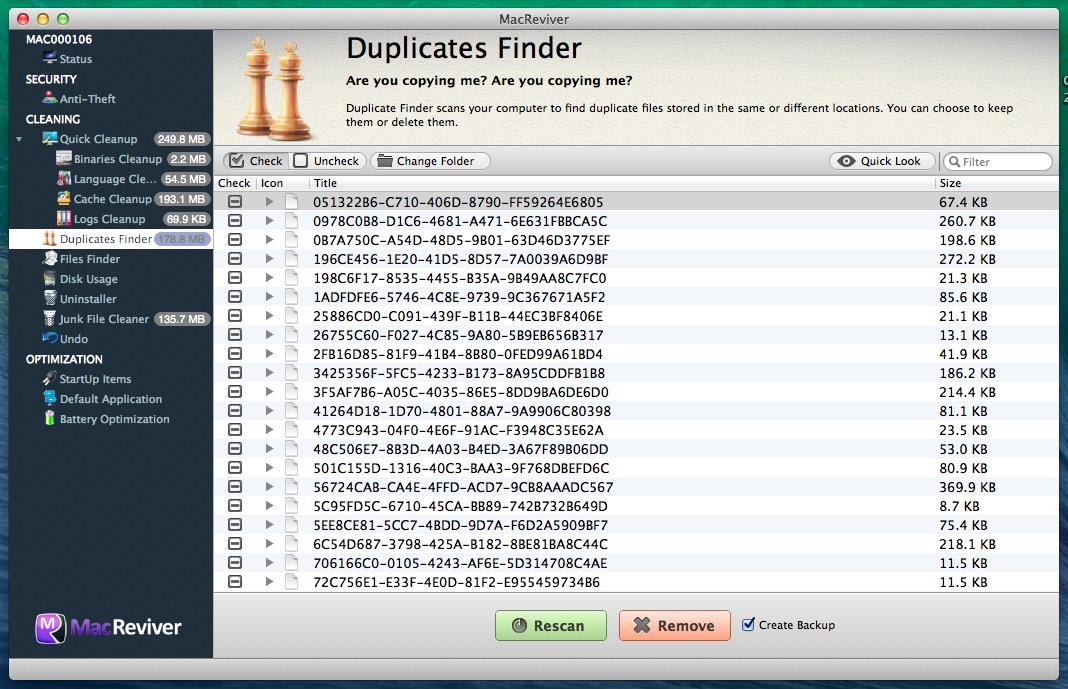Viewport: 1068px width, 689px height.
Task: Select the 369.9 KB size cell
Action: pyautogui.click(x=967, y=487)
